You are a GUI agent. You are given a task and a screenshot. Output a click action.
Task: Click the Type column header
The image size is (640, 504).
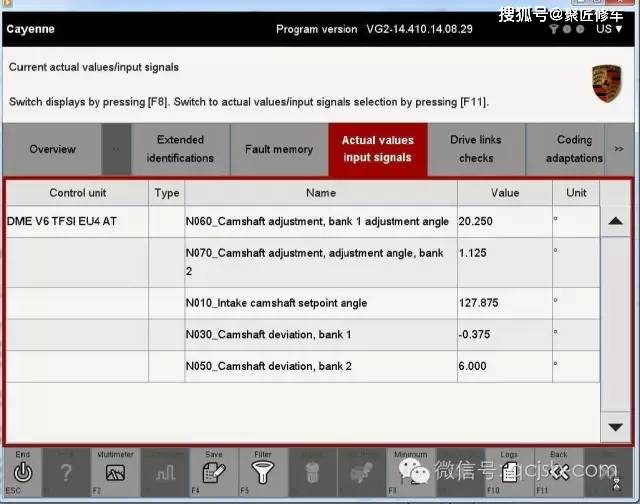pos(167,193)
